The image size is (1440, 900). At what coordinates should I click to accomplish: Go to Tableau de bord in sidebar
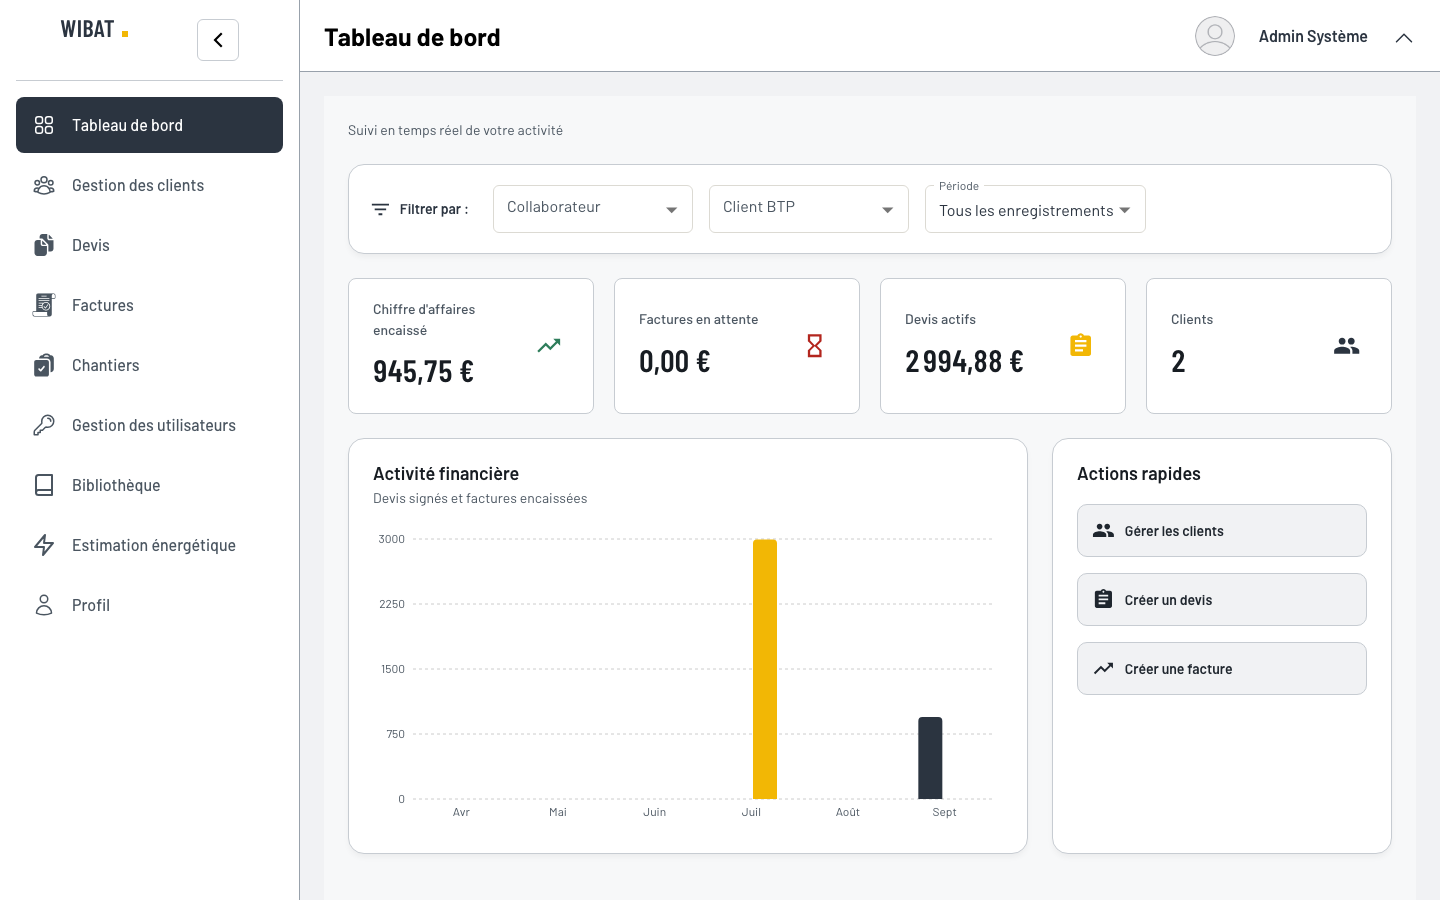(x=149, y=125)
